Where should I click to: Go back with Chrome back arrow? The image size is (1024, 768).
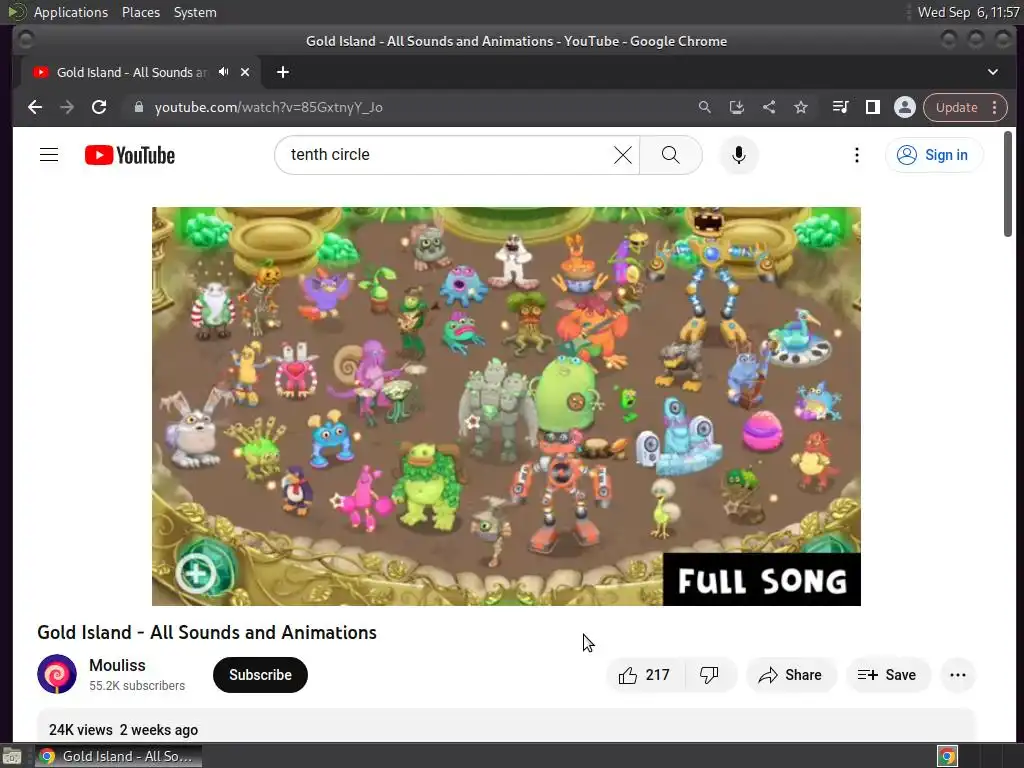pos(35,107)
